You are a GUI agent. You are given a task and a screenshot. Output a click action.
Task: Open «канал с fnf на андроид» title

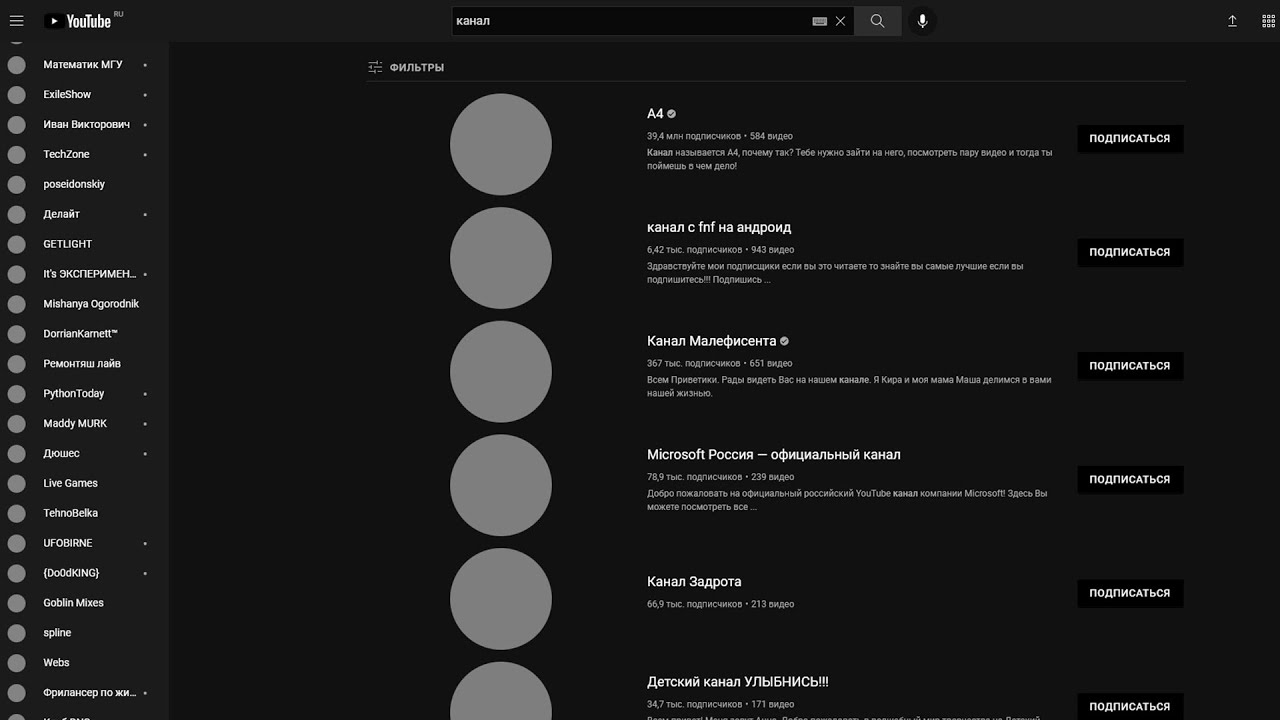click(x=719, y=227)
